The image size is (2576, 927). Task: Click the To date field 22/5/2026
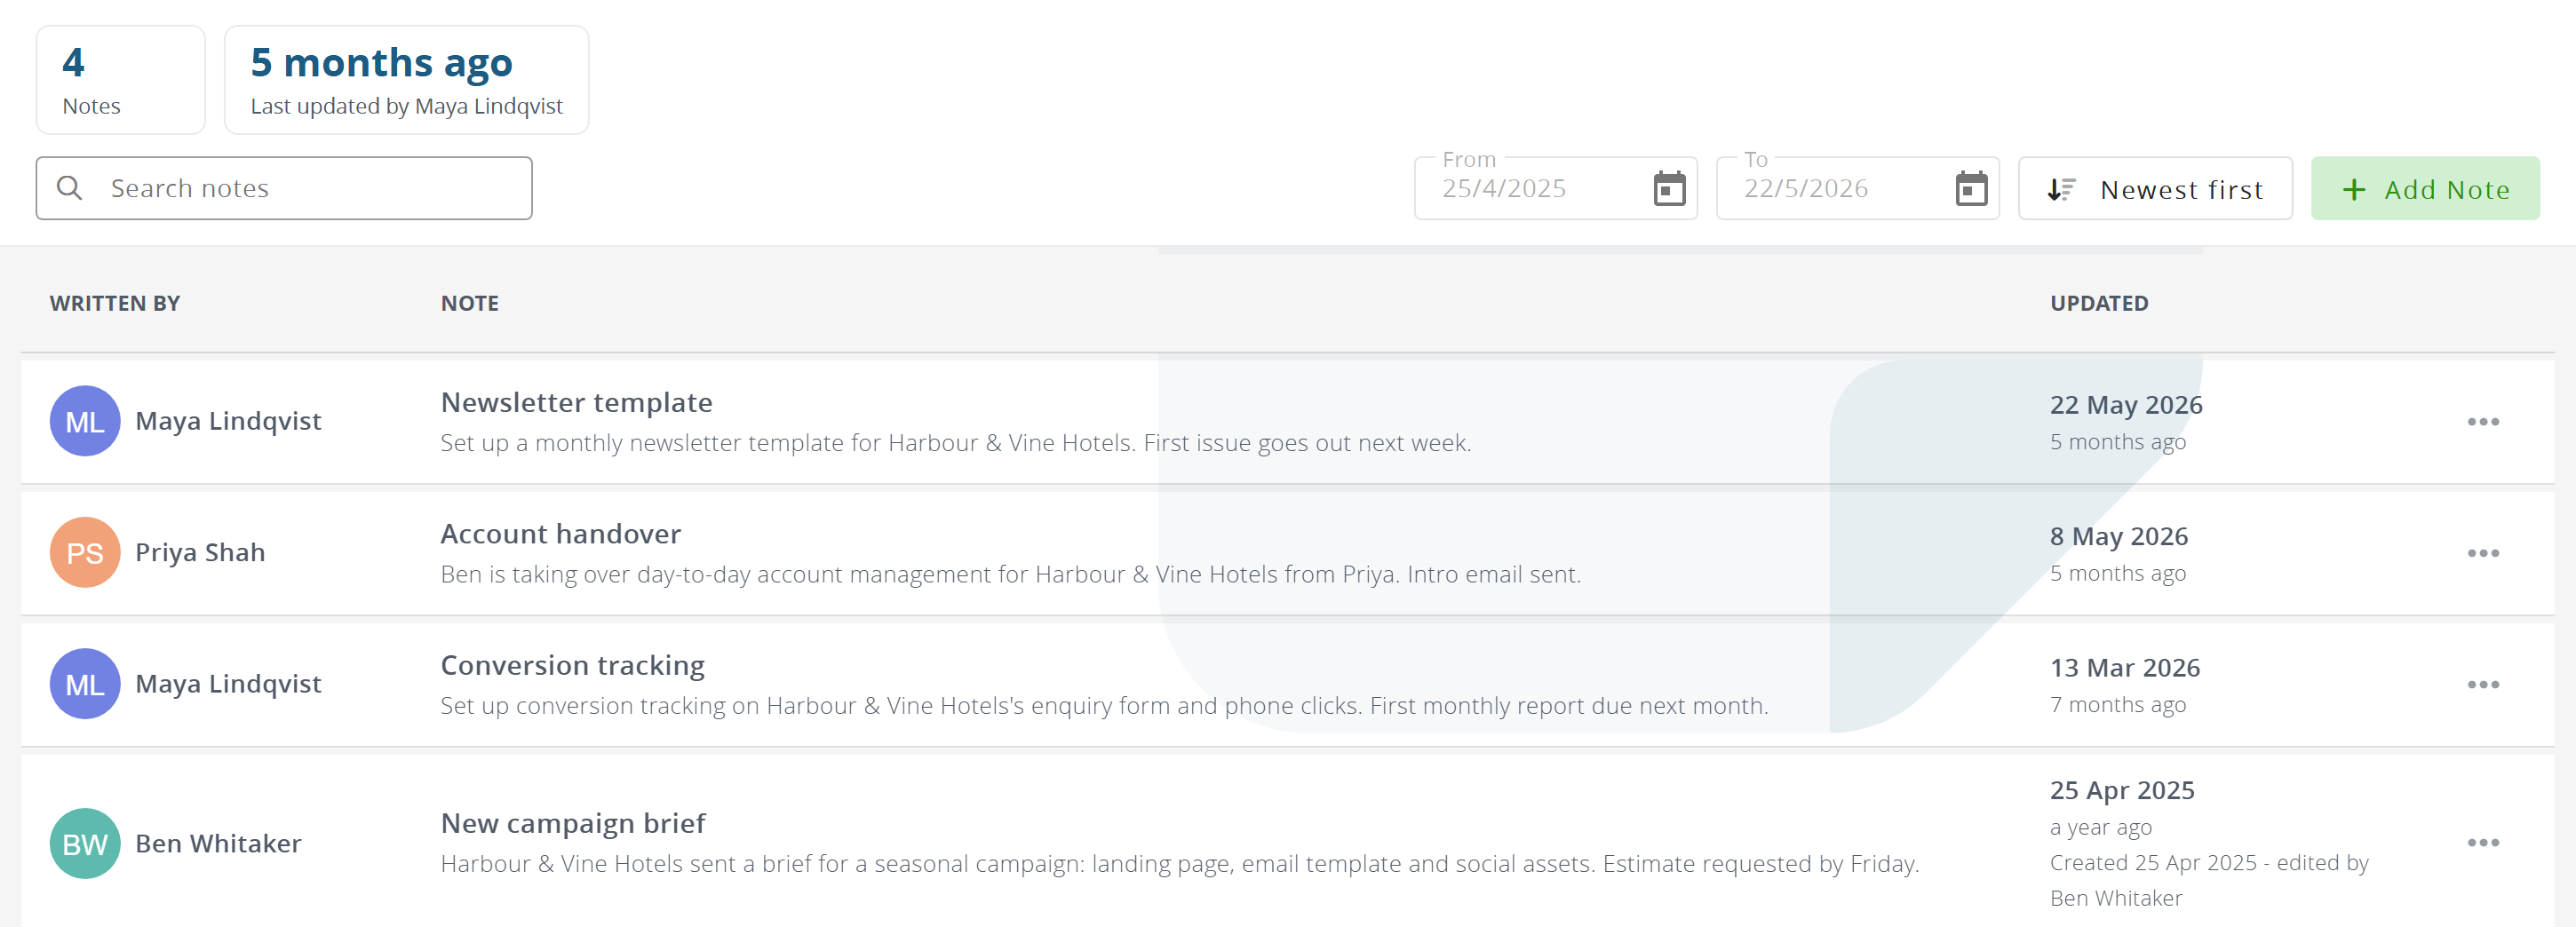[1858, 188]
